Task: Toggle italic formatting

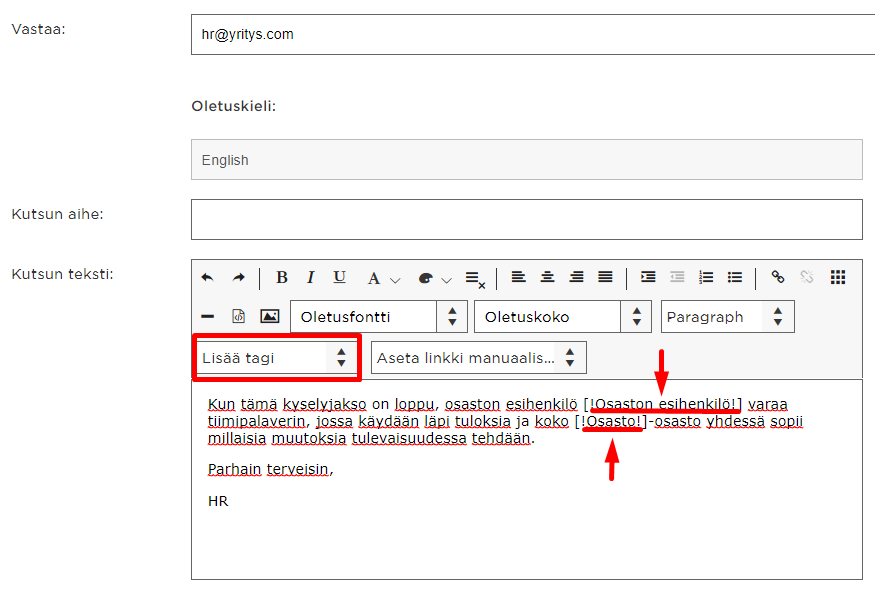Action: (310, 277)
